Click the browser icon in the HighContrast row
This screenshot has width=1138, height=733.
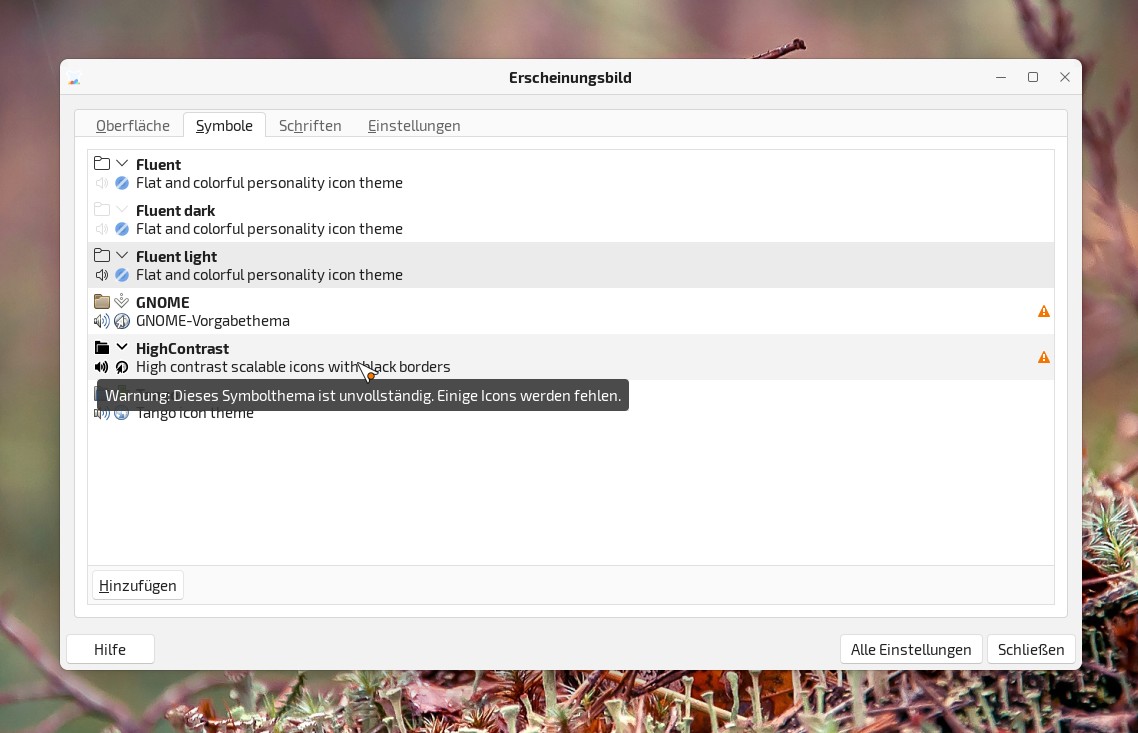(x=122, y=367)
